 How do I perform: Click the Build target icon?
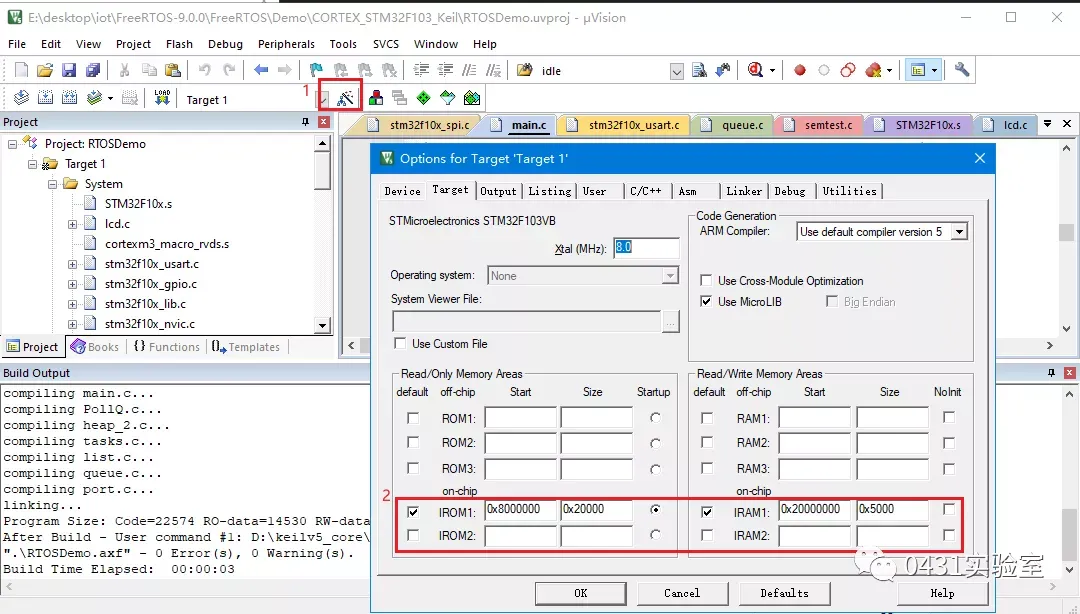click(x=45, y=98)
